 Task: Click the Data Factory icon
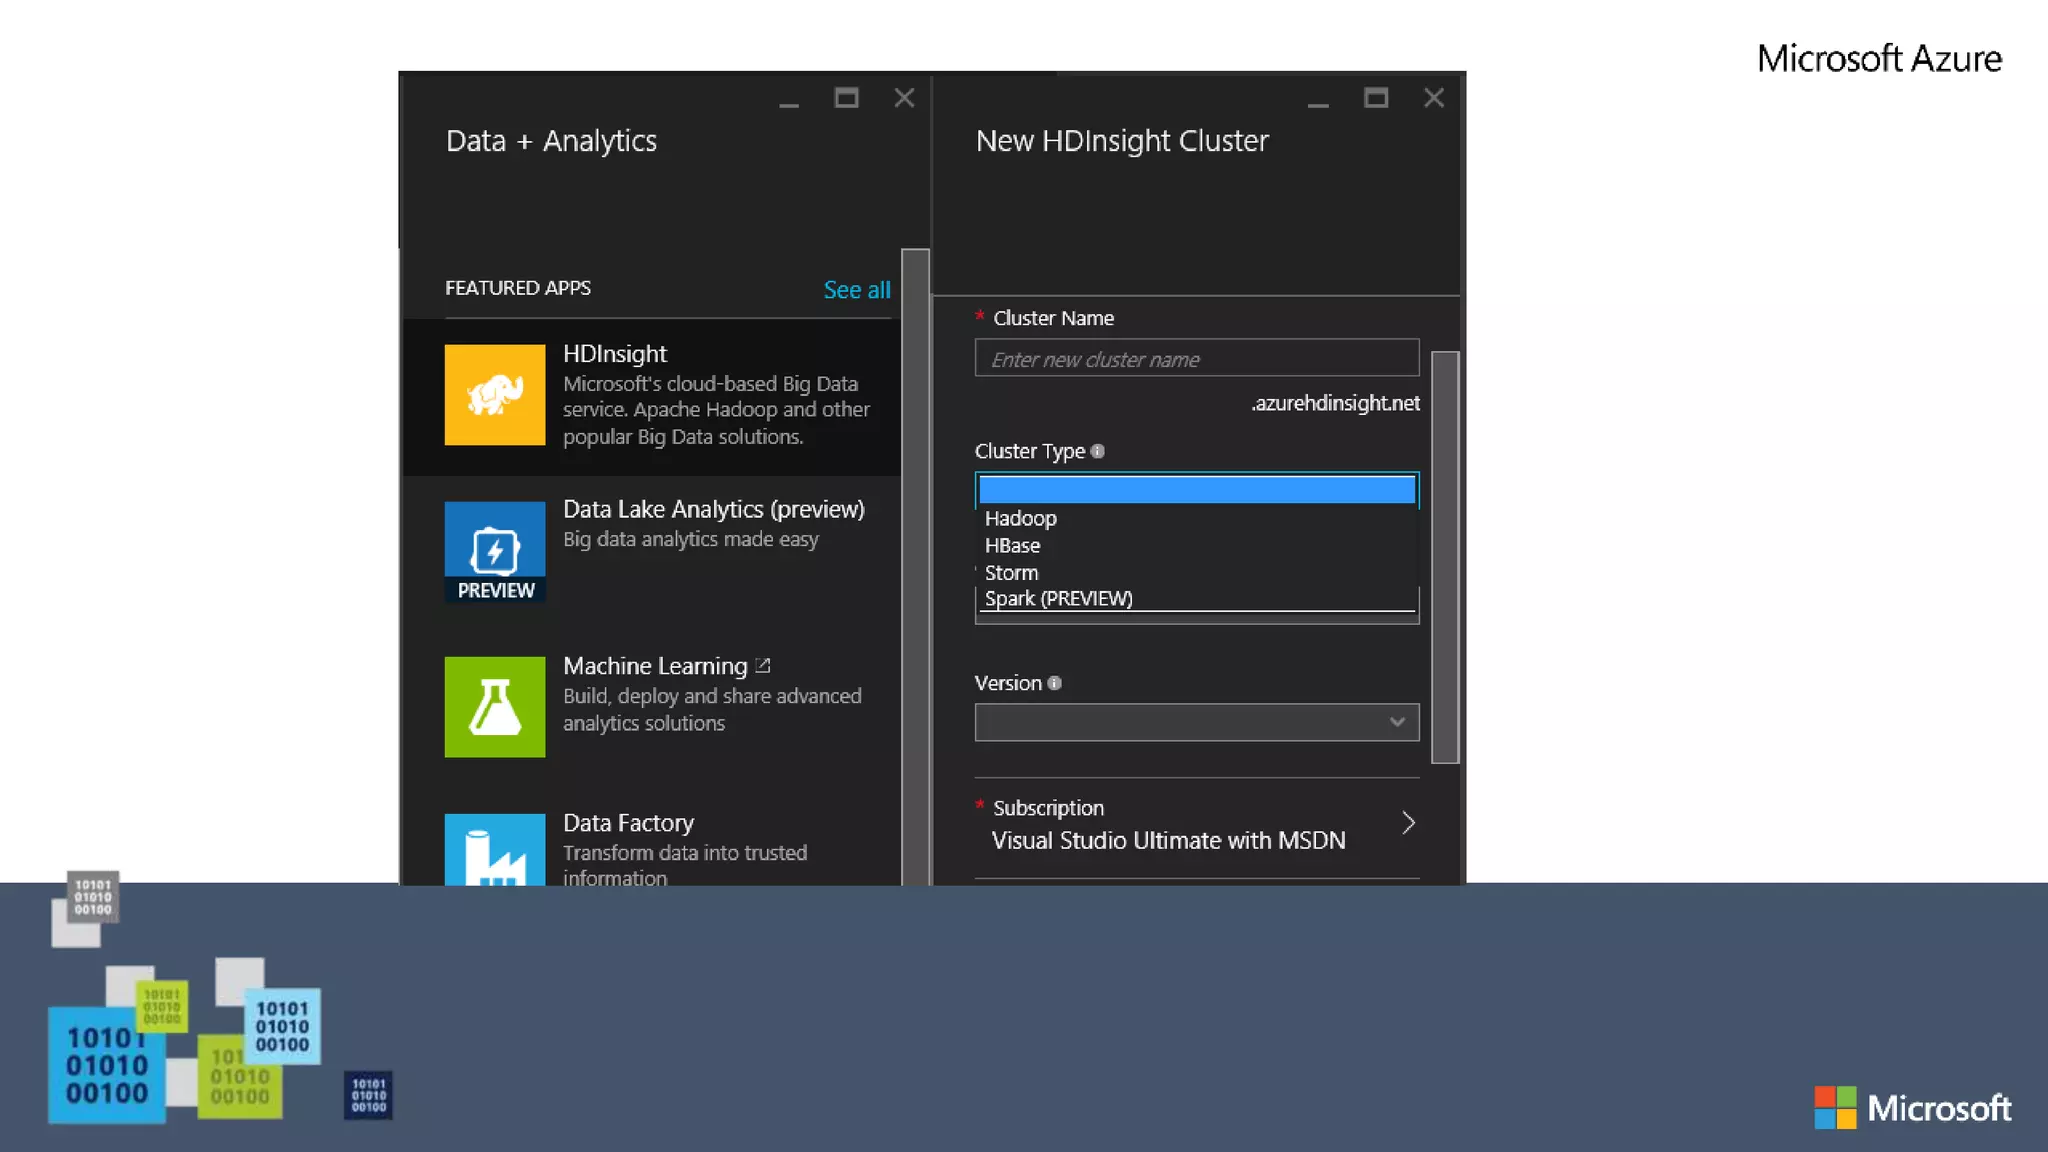click(495, 850)
